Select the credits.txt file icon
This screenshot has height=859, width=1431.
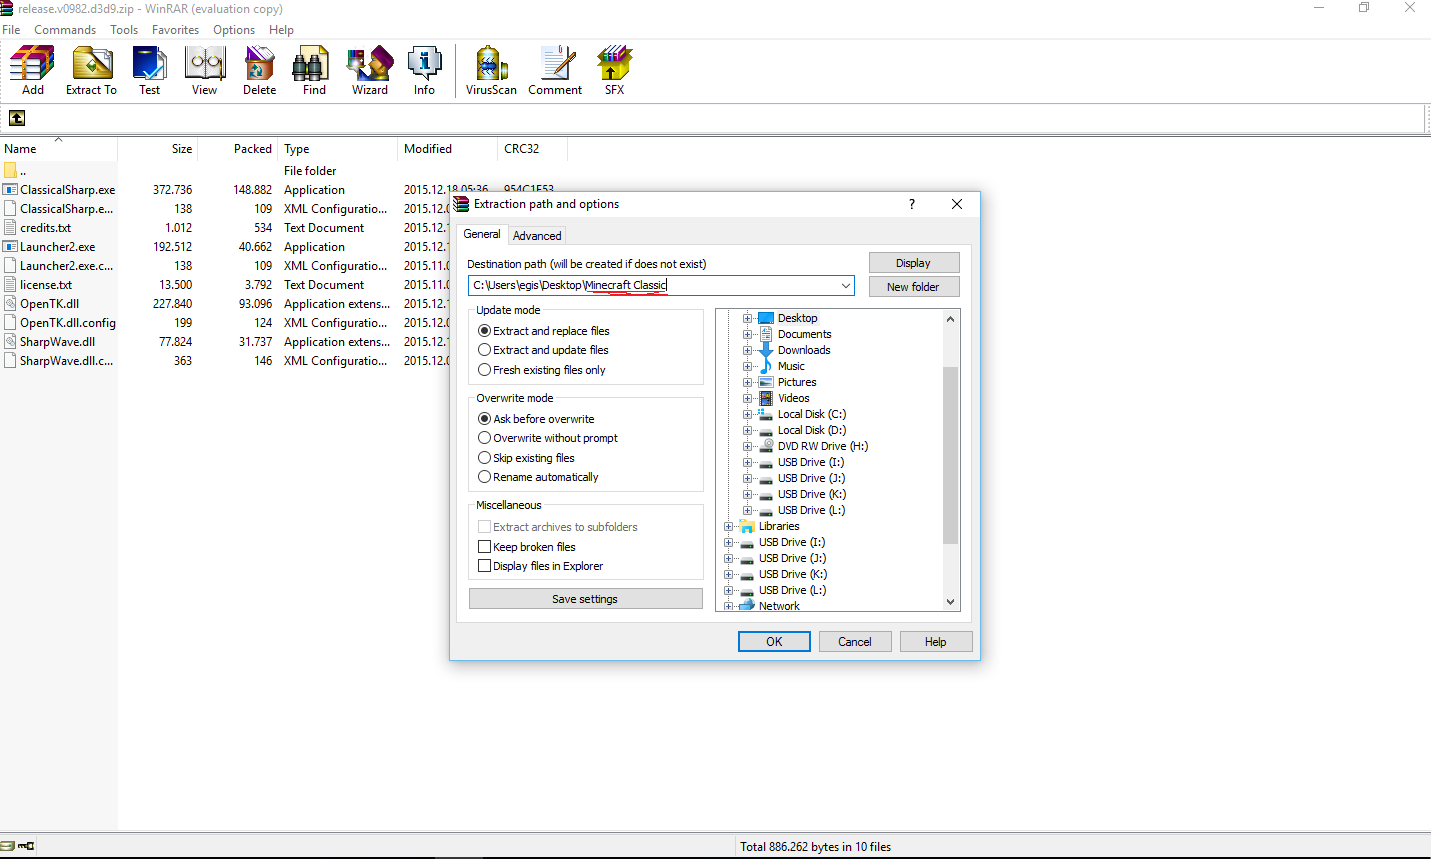pos(10,228)
